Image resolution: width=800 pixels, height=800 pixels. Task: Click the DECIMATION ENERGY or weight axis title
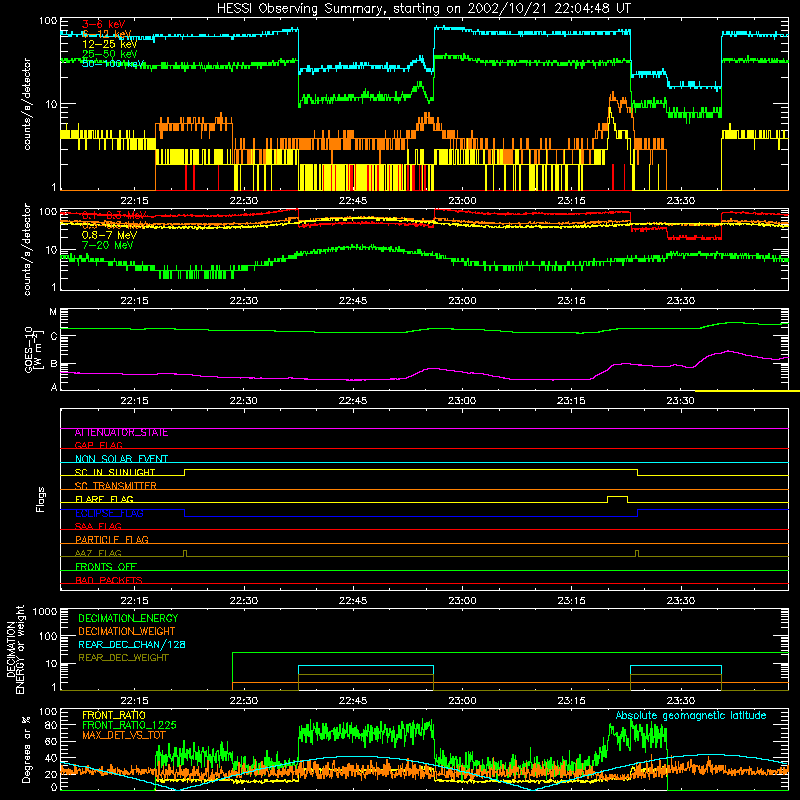coord(16,649)
